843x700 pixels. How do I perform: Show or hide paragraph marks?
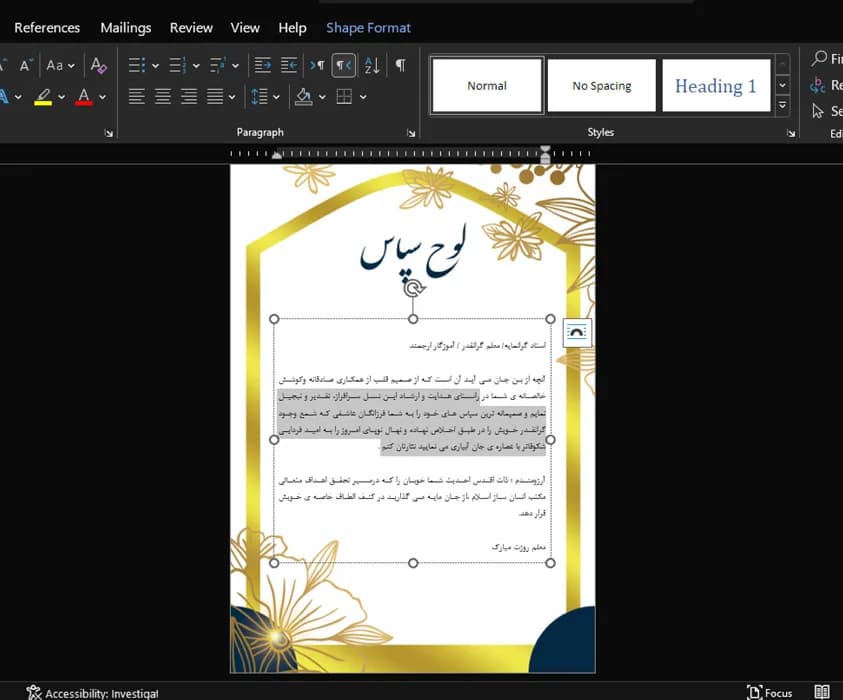(401, 66)
